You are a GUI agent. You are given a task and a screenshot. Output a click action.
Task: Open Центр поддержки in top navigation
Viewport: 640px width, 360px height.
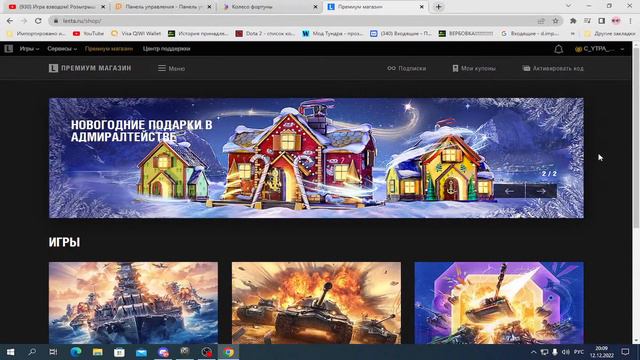point(167,49)
